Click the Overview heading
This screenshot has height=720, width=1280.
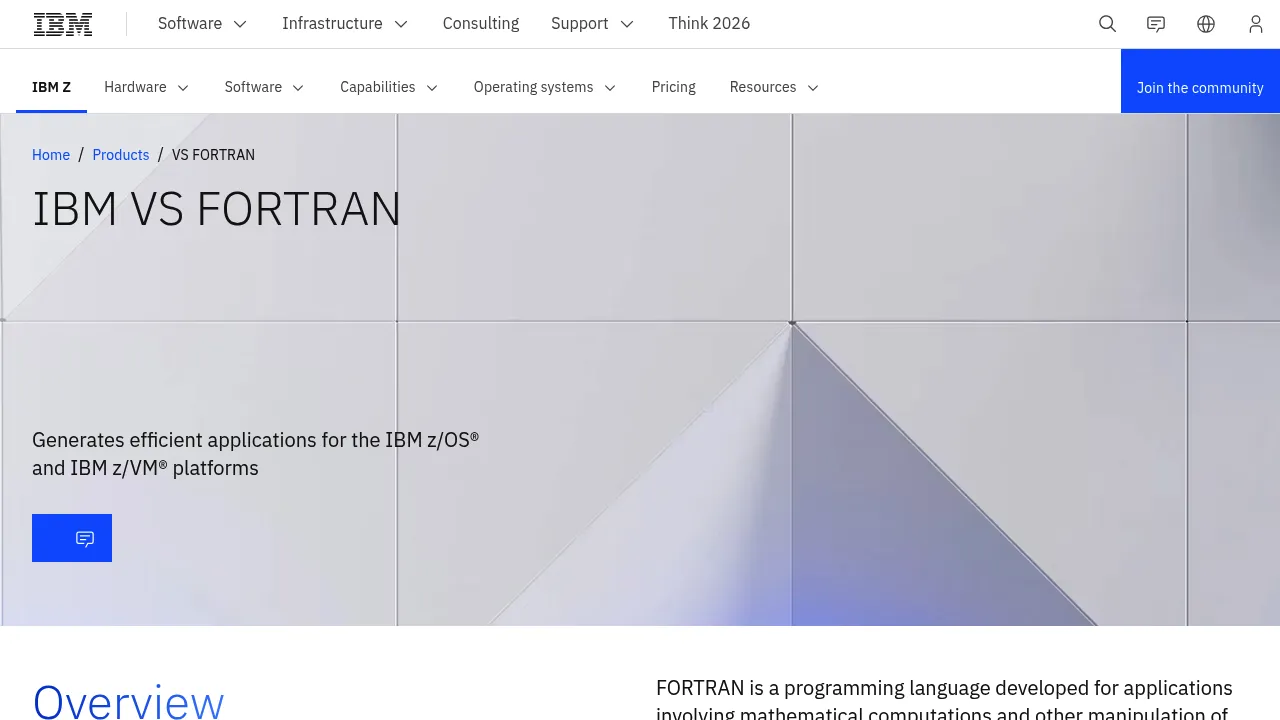tap(128, 702)
